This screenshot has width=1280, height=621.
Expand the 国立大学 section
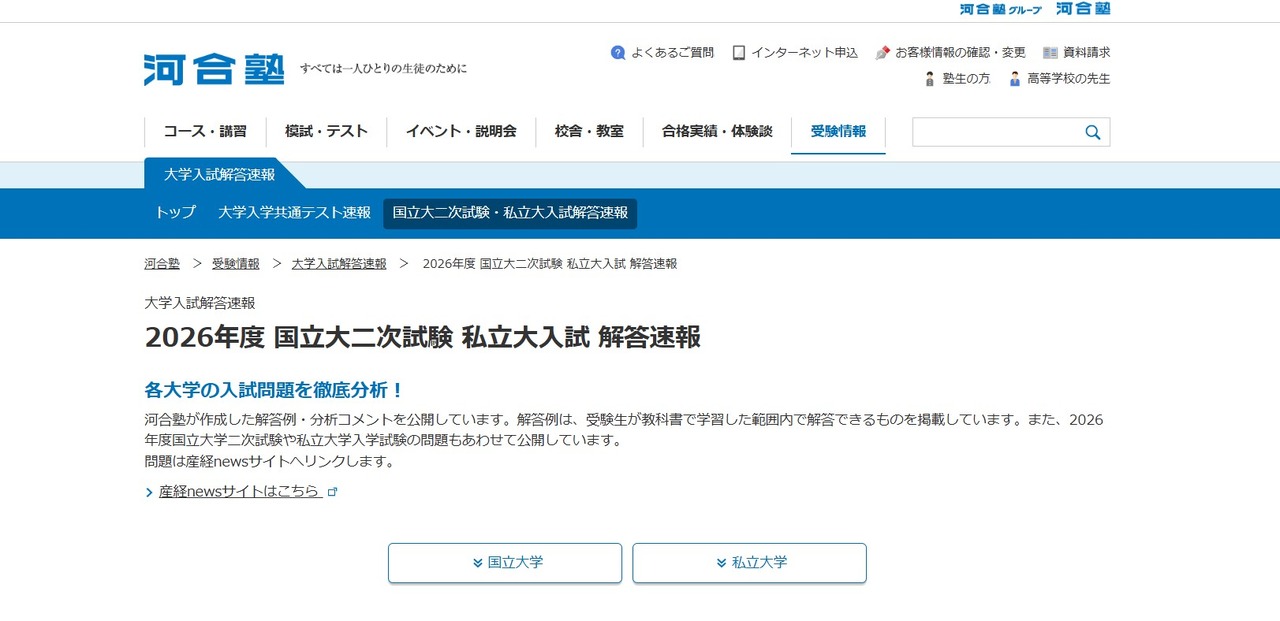[504, 562]
